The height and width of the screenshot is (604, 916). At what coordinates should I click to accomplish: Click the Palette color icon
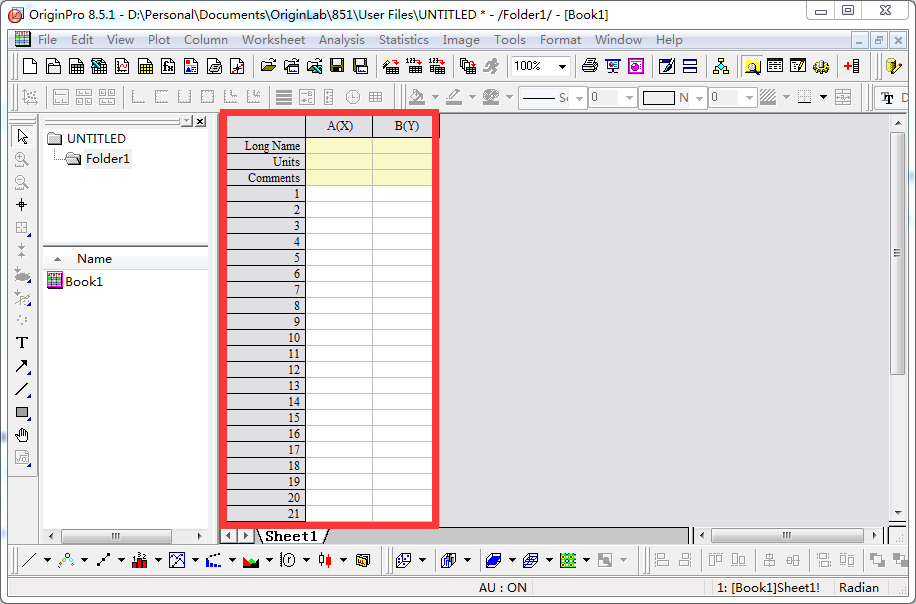click(491, 97)
